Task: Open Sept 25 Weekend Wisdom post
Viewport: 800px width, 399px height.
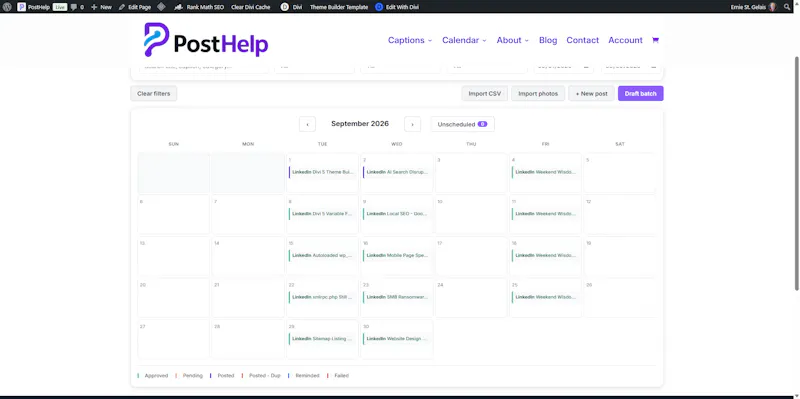Action: (x=545, y=297)
